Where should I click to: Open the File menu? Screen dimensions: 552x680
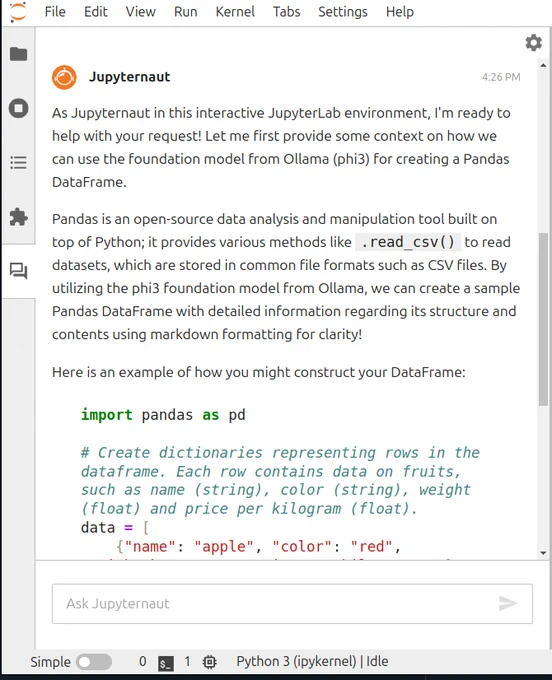point(55,12)
